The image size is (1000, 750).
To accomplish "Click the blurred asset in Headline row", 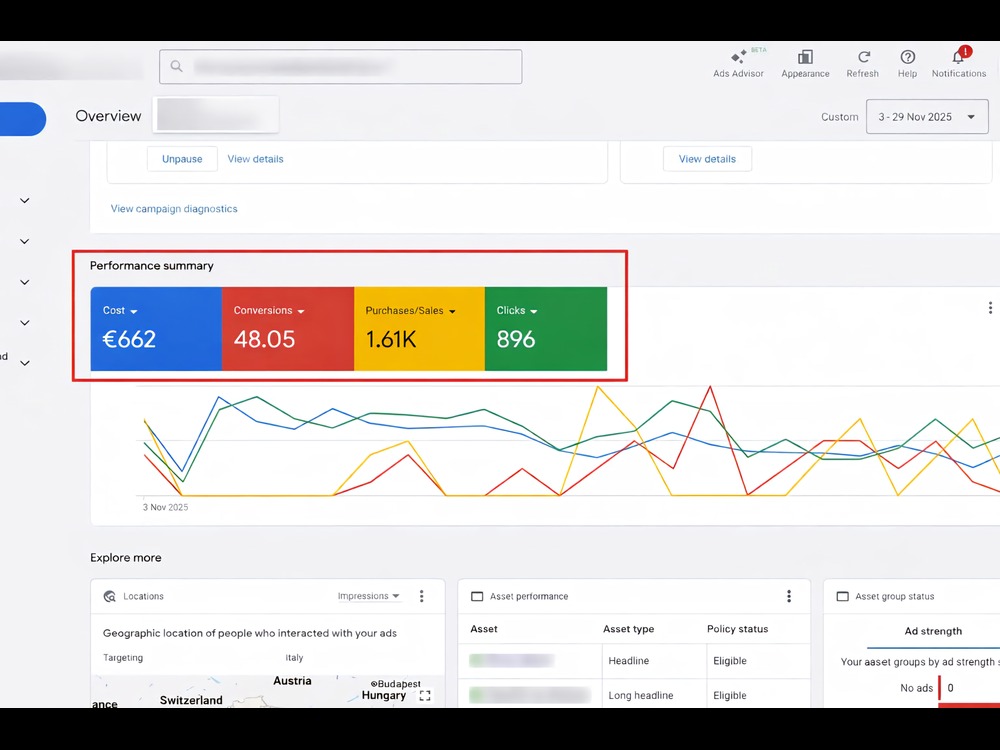I will click(511, 661).
